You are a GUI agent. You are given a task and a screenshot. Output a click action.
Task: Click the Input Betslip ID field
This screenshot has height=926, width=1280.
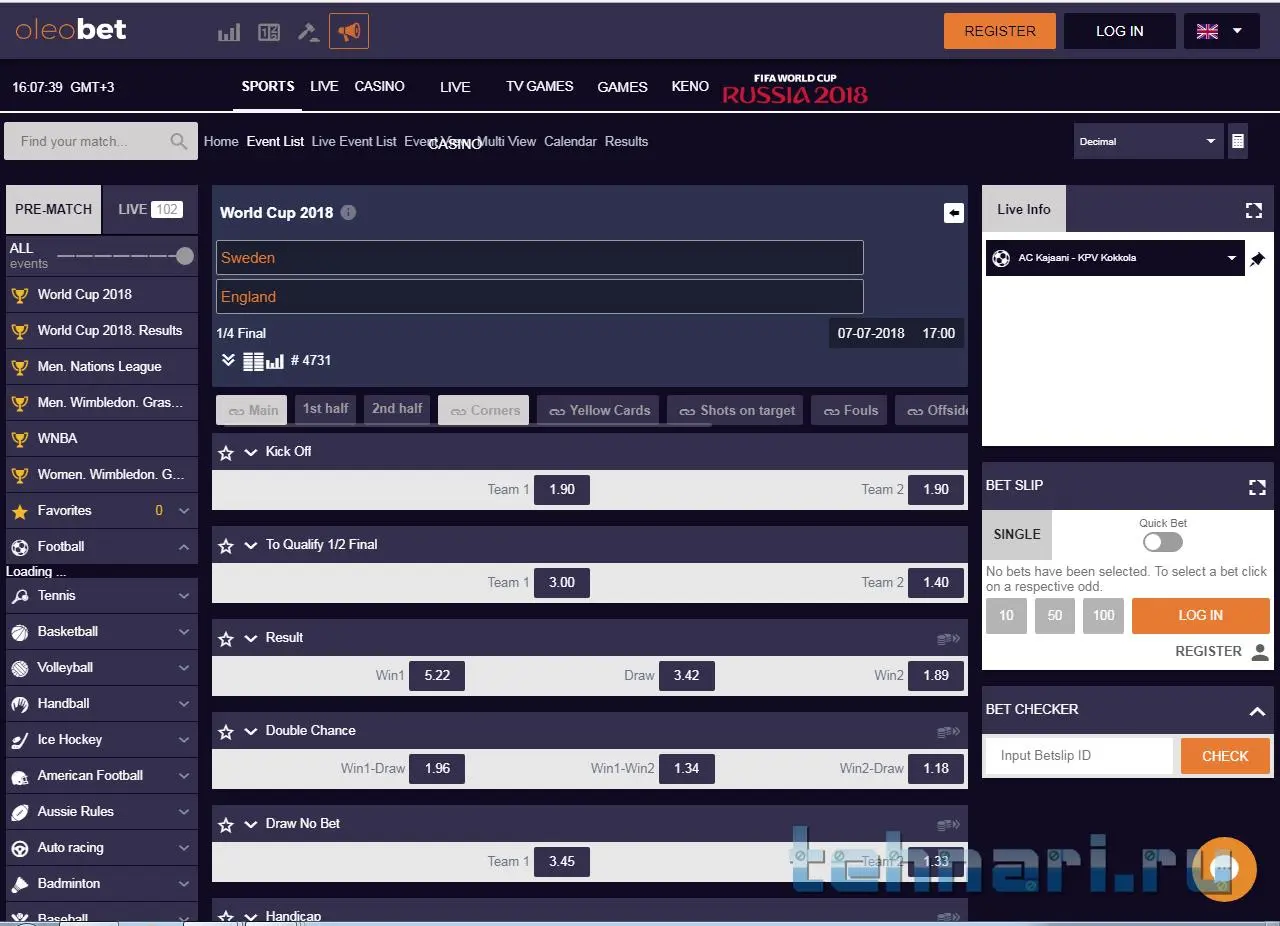[x=1079, y=756]
